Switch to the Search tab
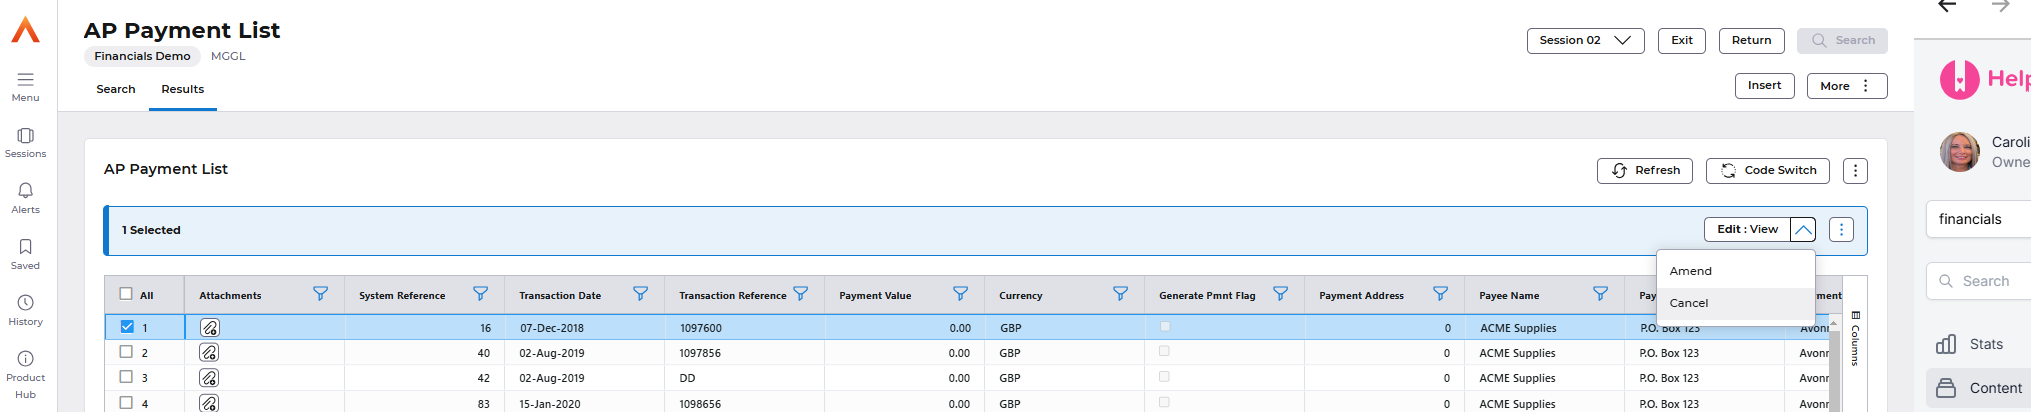The height and width of the screenshot is (412, 2031). pyautogui.click(x=116, y=89)
